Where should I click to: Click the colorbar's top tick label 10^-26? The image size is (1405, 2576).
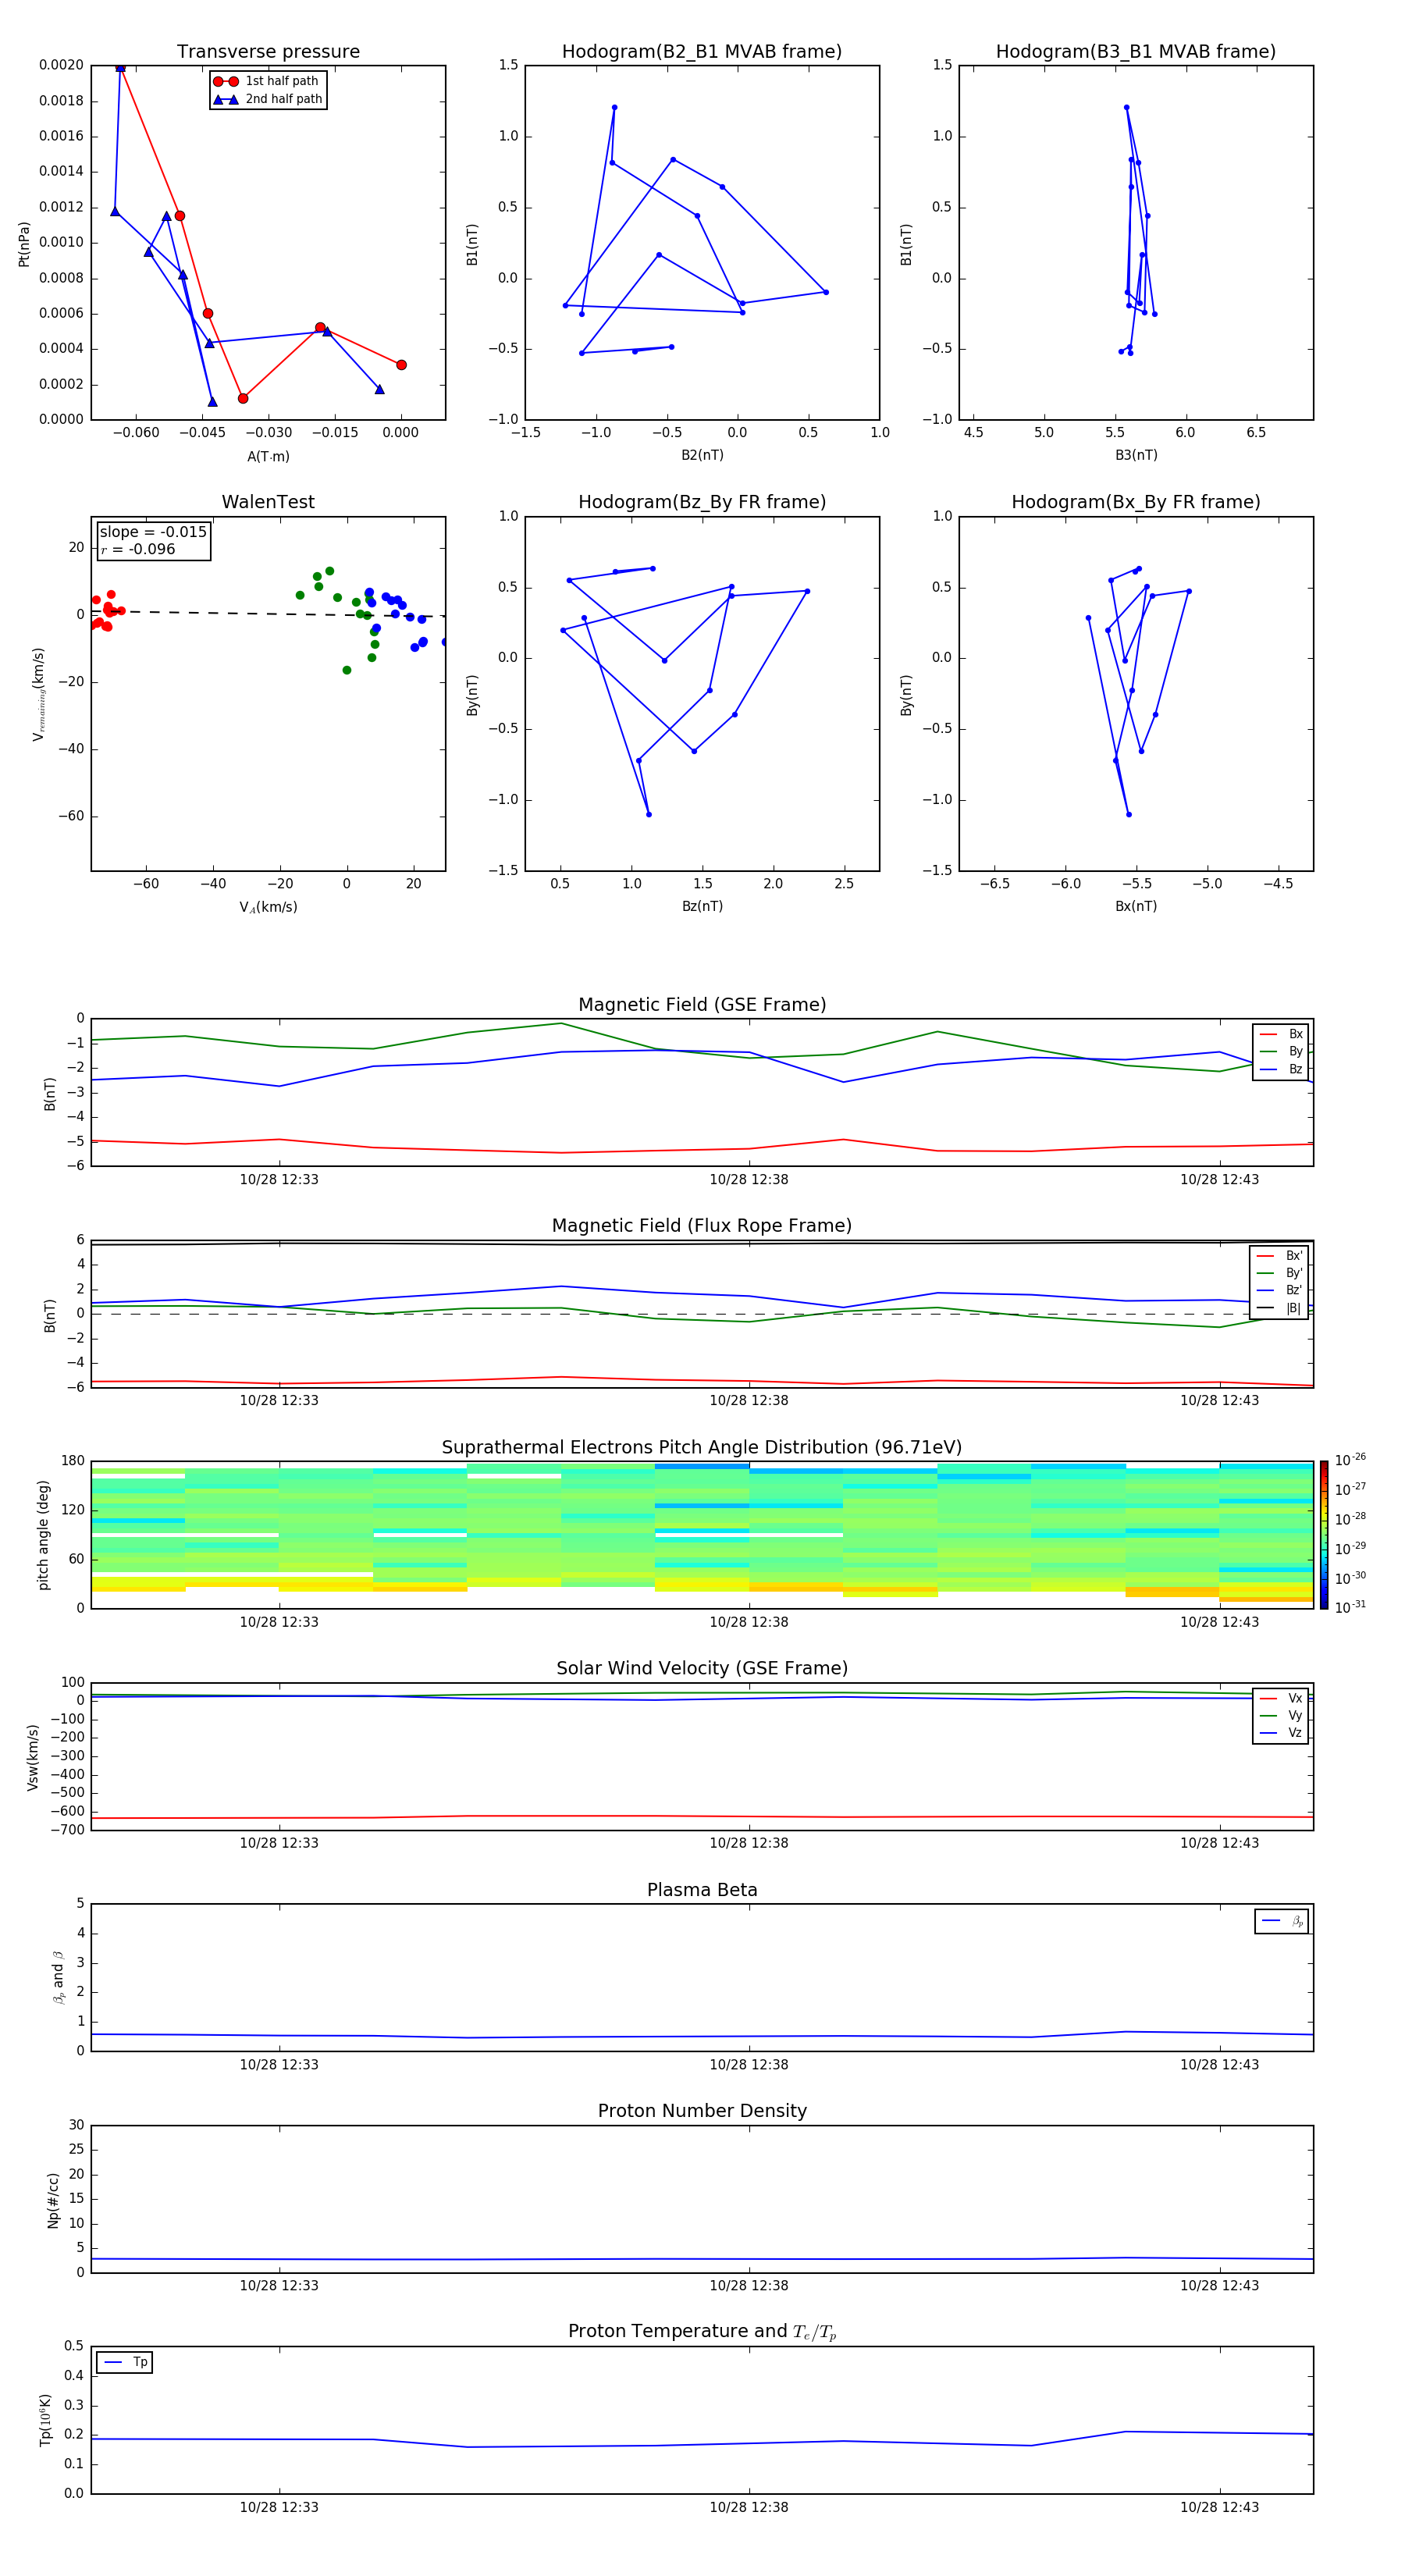click(1350, 1460)
